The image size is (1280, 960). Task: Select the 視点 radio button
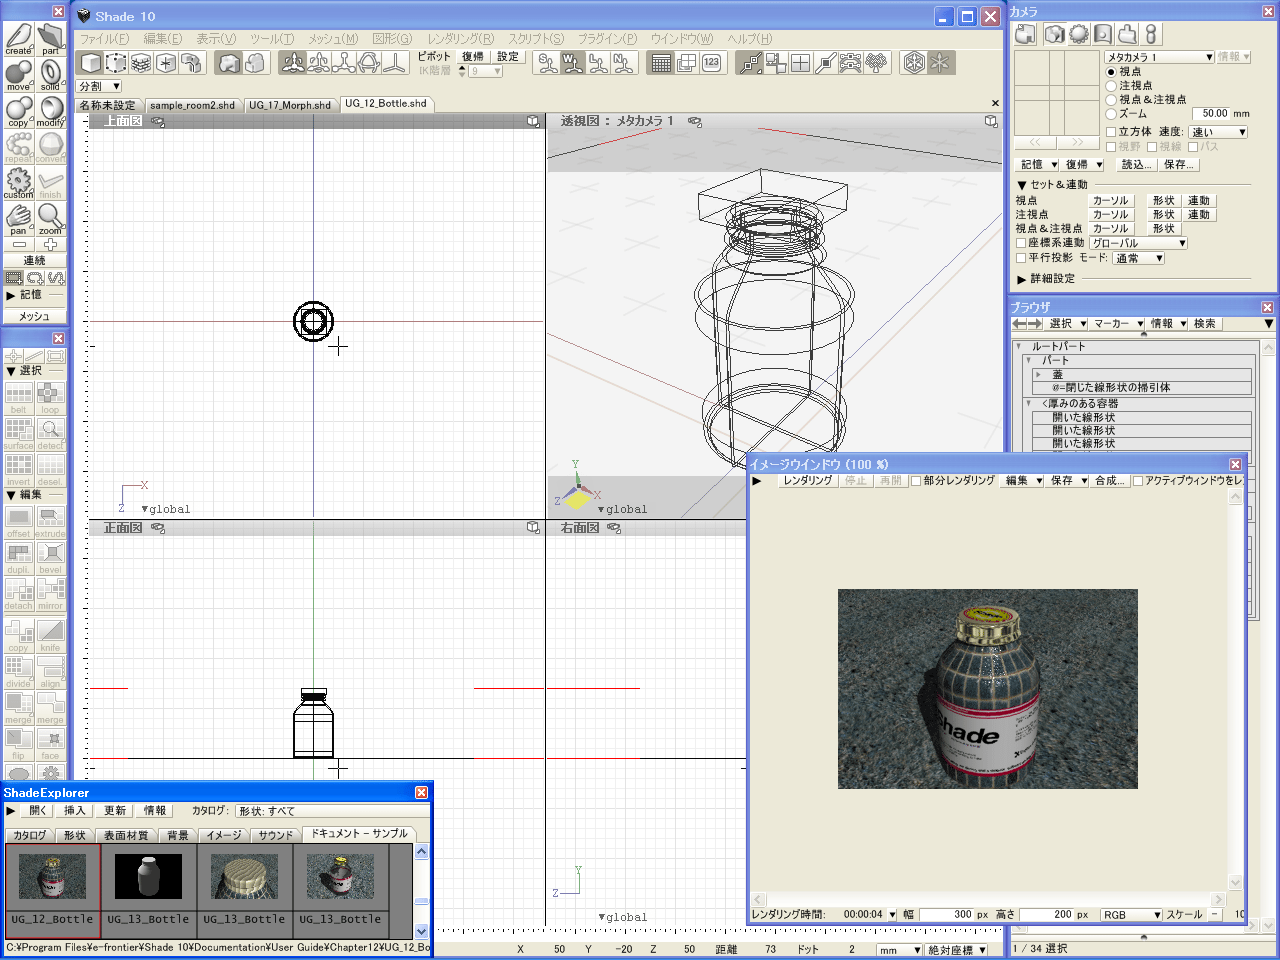(1111, 72)
